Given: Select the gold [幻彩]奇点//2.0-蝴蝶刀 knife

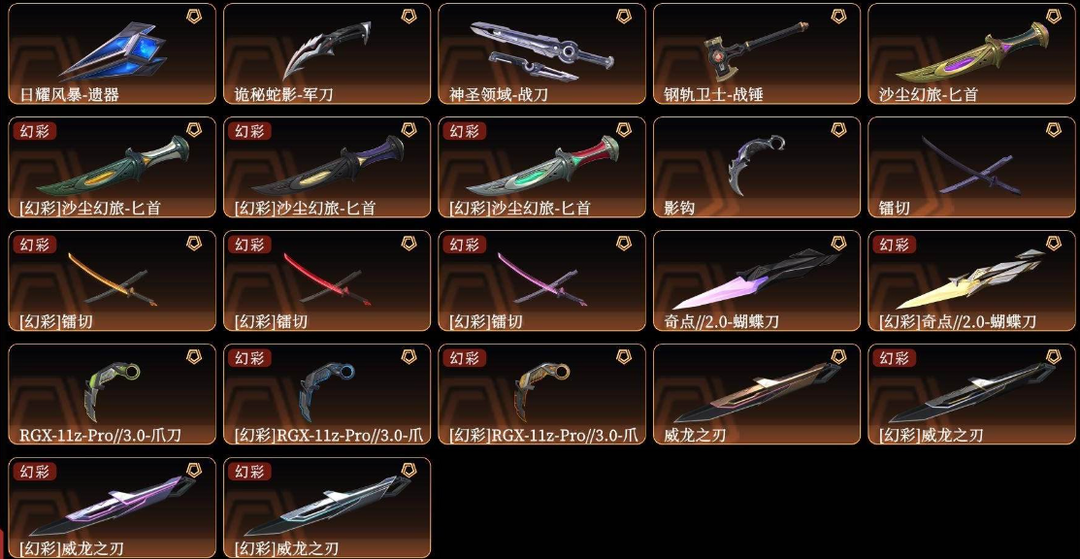Looking at the screenshot, I should [971, 281].
